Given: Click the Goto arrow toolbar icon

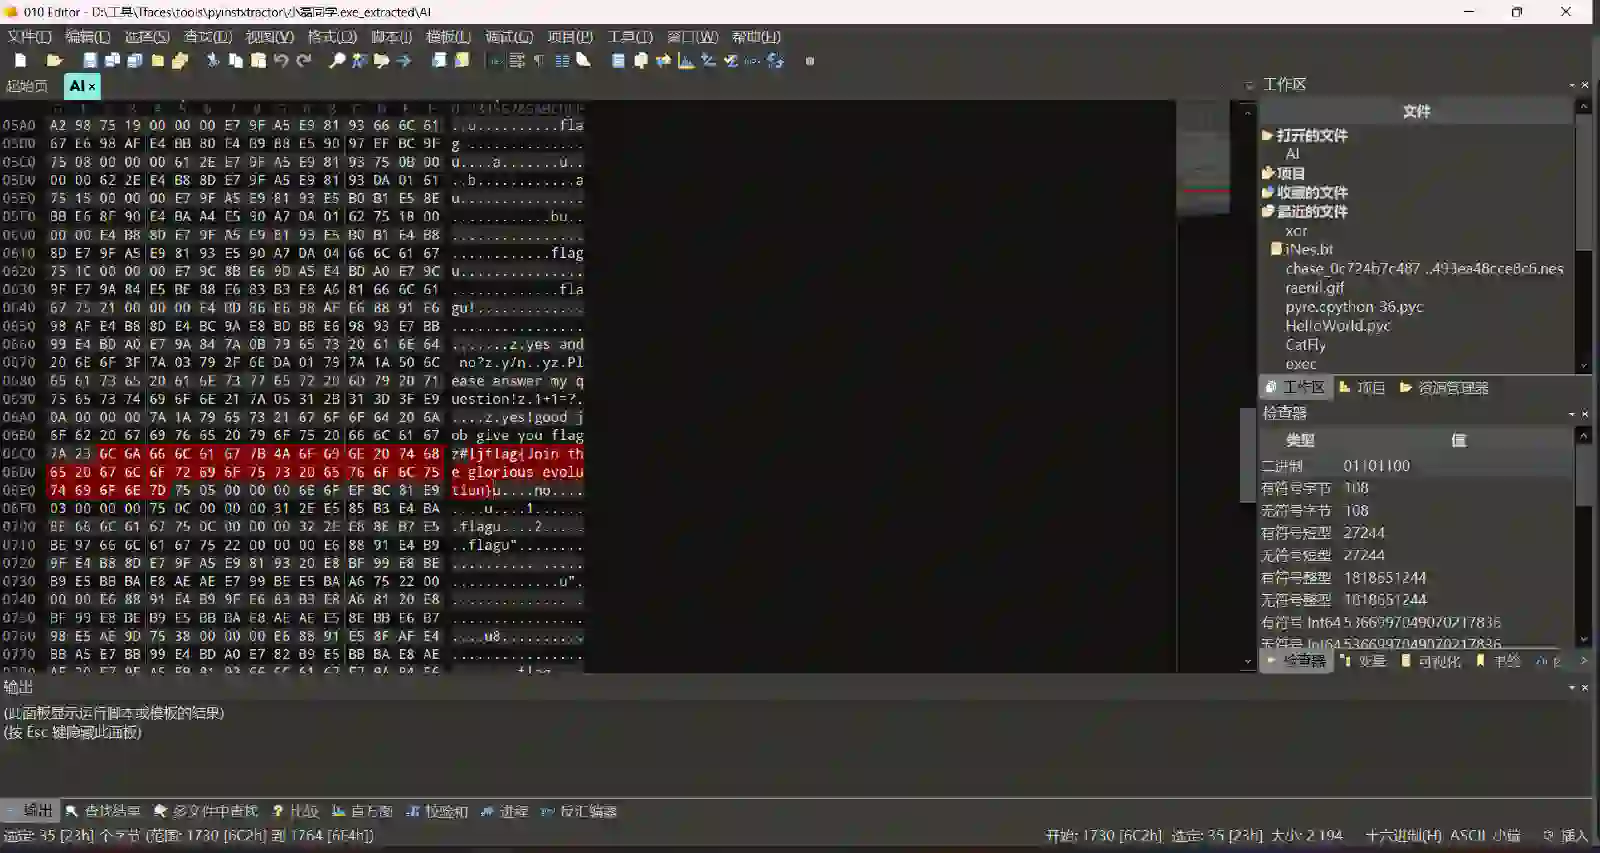Looking at the screenshot, I should click(404, 61).
